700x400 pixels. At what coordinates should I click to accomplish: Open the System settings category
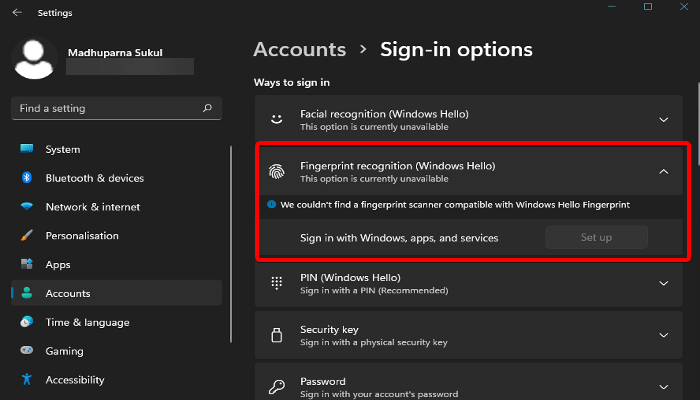[62, 149]
